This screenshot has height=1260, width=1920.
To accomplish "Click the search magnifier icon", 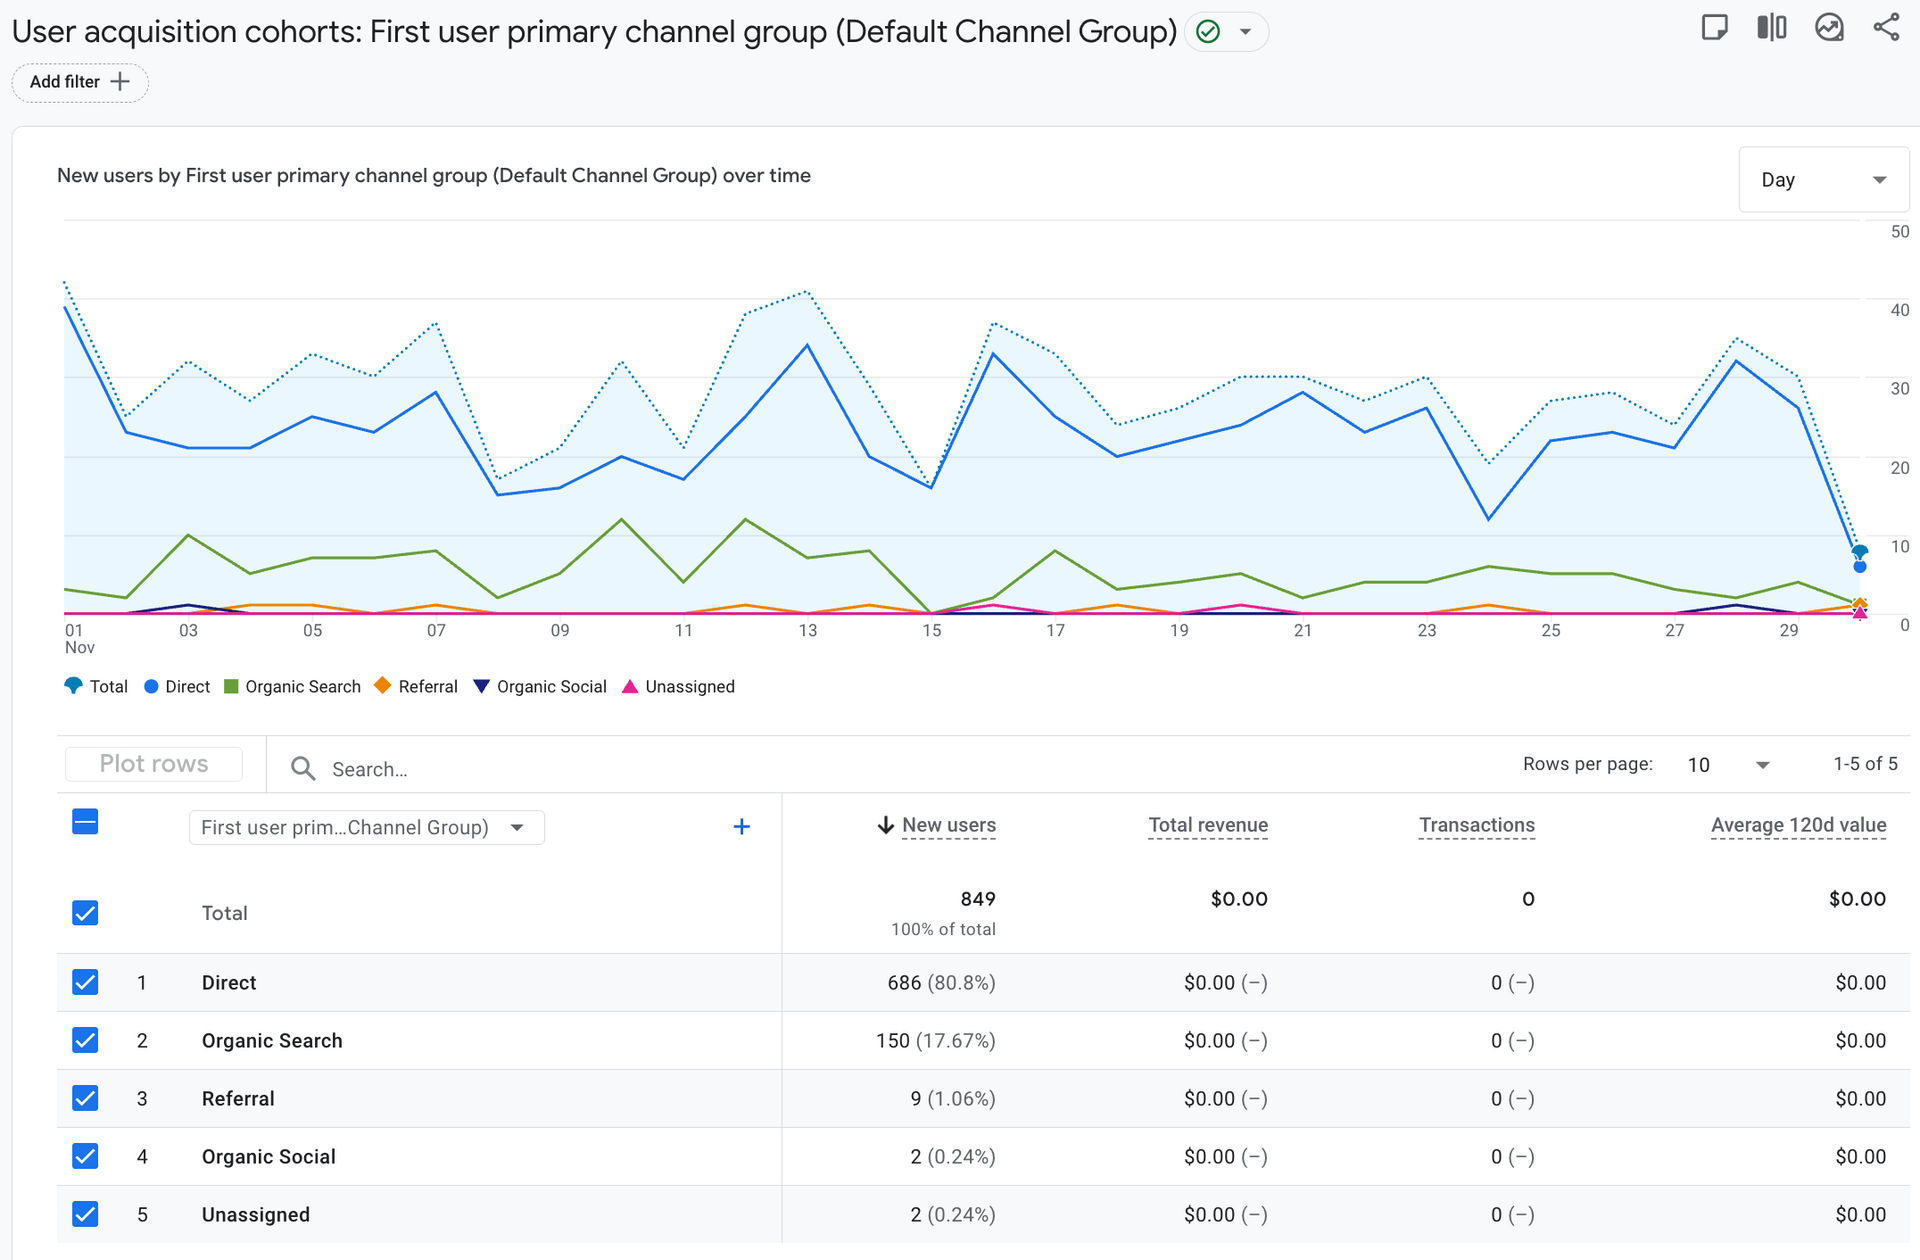I will (x=302, y=768).
